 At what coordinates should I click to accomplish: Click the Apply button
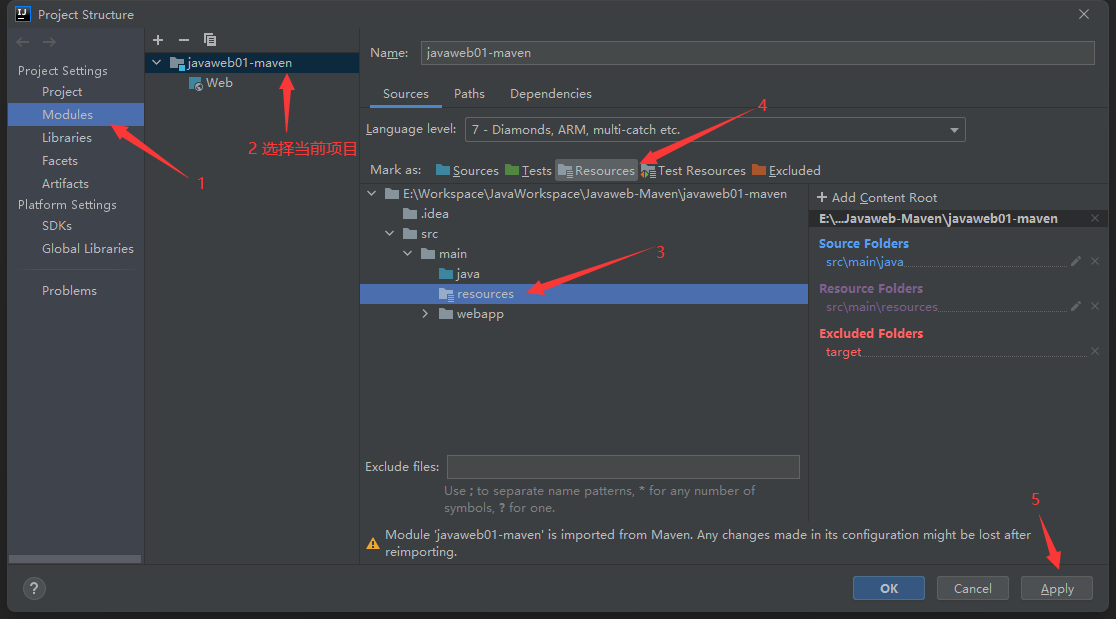[1057, 588]
